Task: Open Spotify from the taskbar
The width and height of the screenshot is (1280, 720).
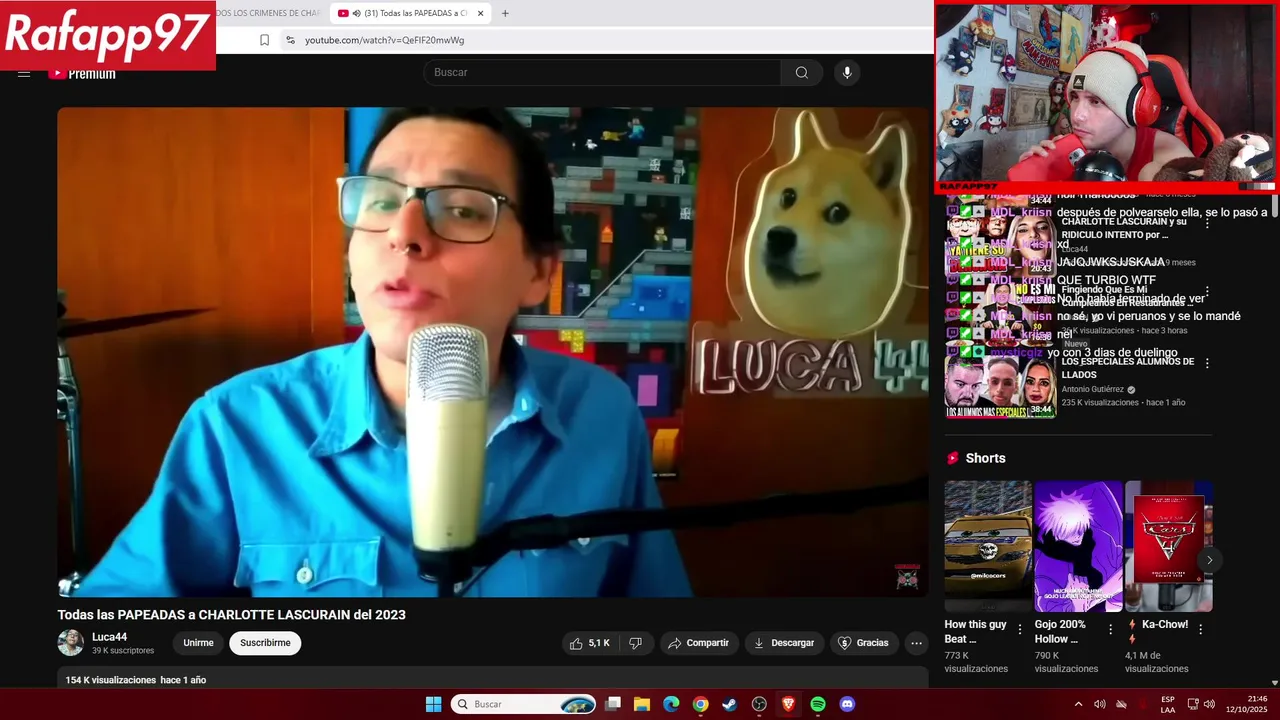Action: [x=818, y=704]
